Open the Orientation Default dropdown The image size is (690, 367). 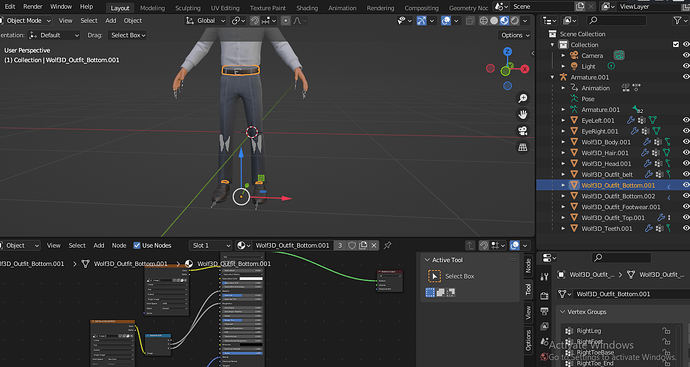pos(54,35)
